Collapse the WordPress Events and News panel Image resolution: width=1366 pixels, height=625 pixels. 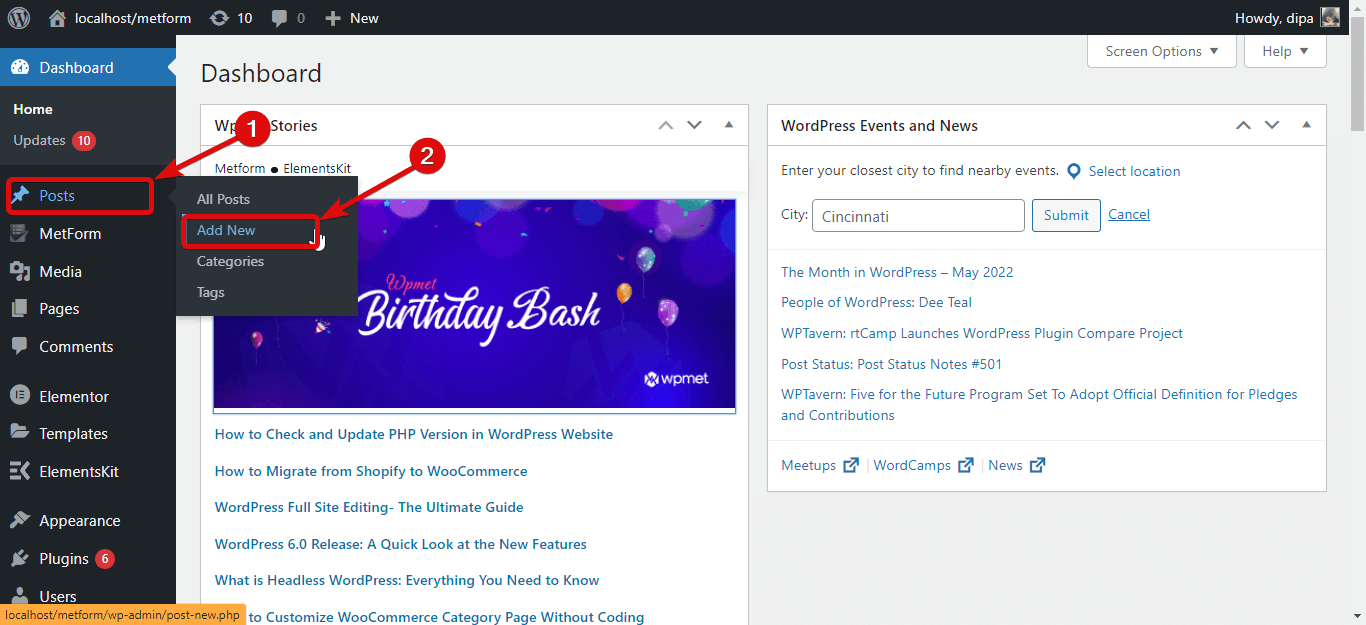[1306, 126]
